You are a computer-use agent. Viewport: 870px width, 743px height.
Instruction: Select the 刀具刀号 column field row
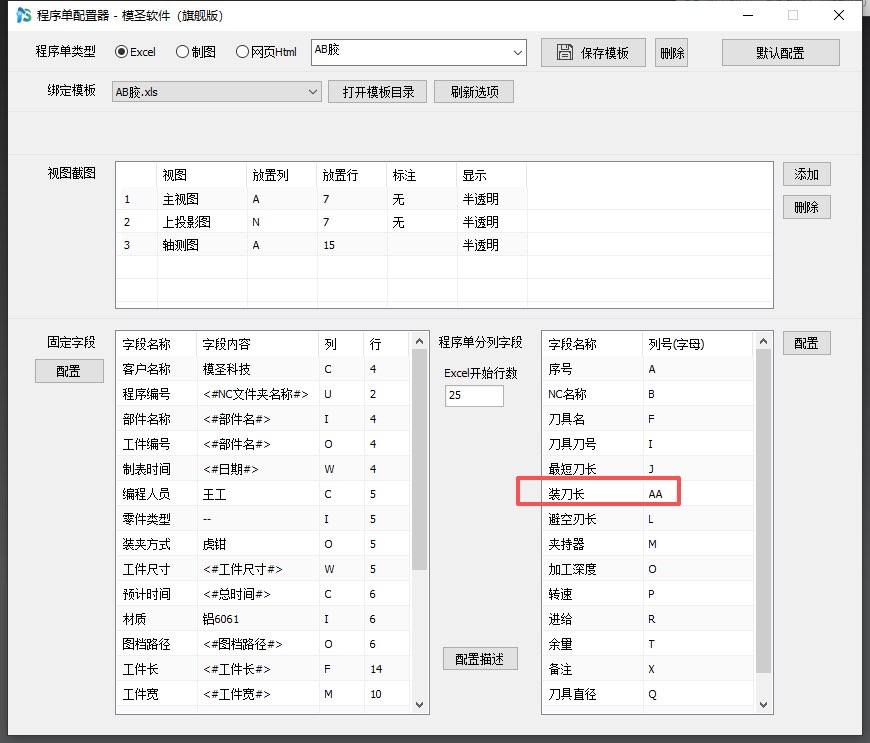point(649,444)
